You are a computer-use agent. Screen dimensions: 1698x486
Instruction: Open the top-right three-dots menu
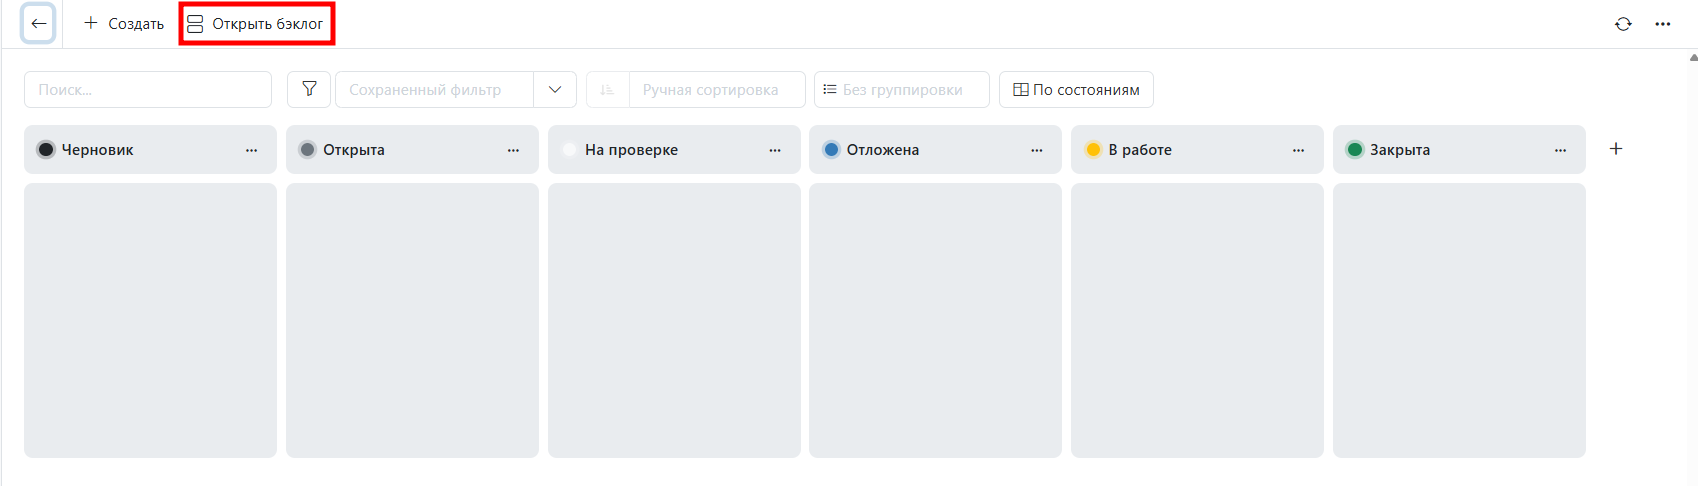tap(1663, 24)
